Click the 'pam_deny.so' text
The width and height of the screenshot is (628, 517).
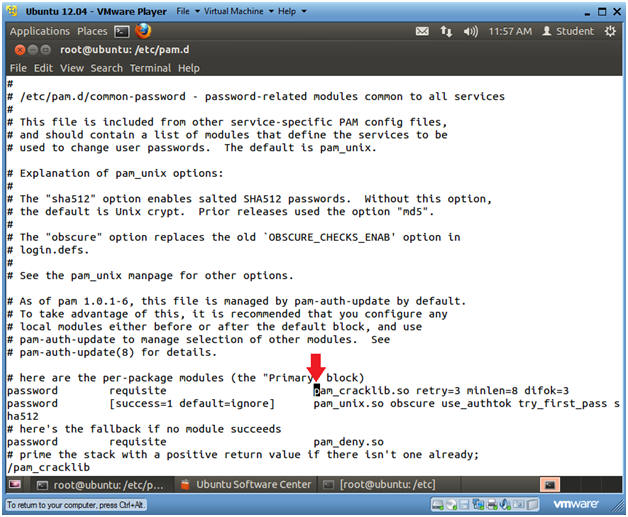point(348,442)
